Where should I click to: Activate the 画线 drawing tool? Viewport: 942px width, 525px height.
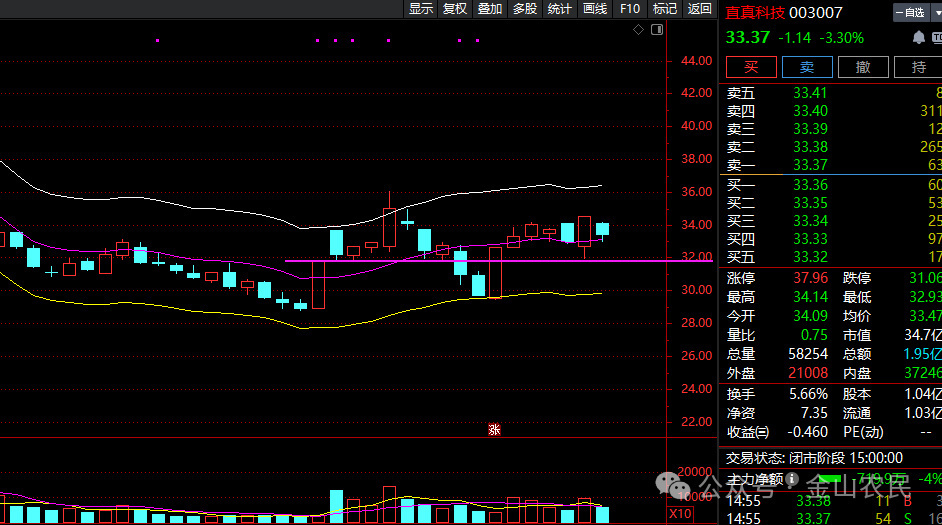coord(595,9)
